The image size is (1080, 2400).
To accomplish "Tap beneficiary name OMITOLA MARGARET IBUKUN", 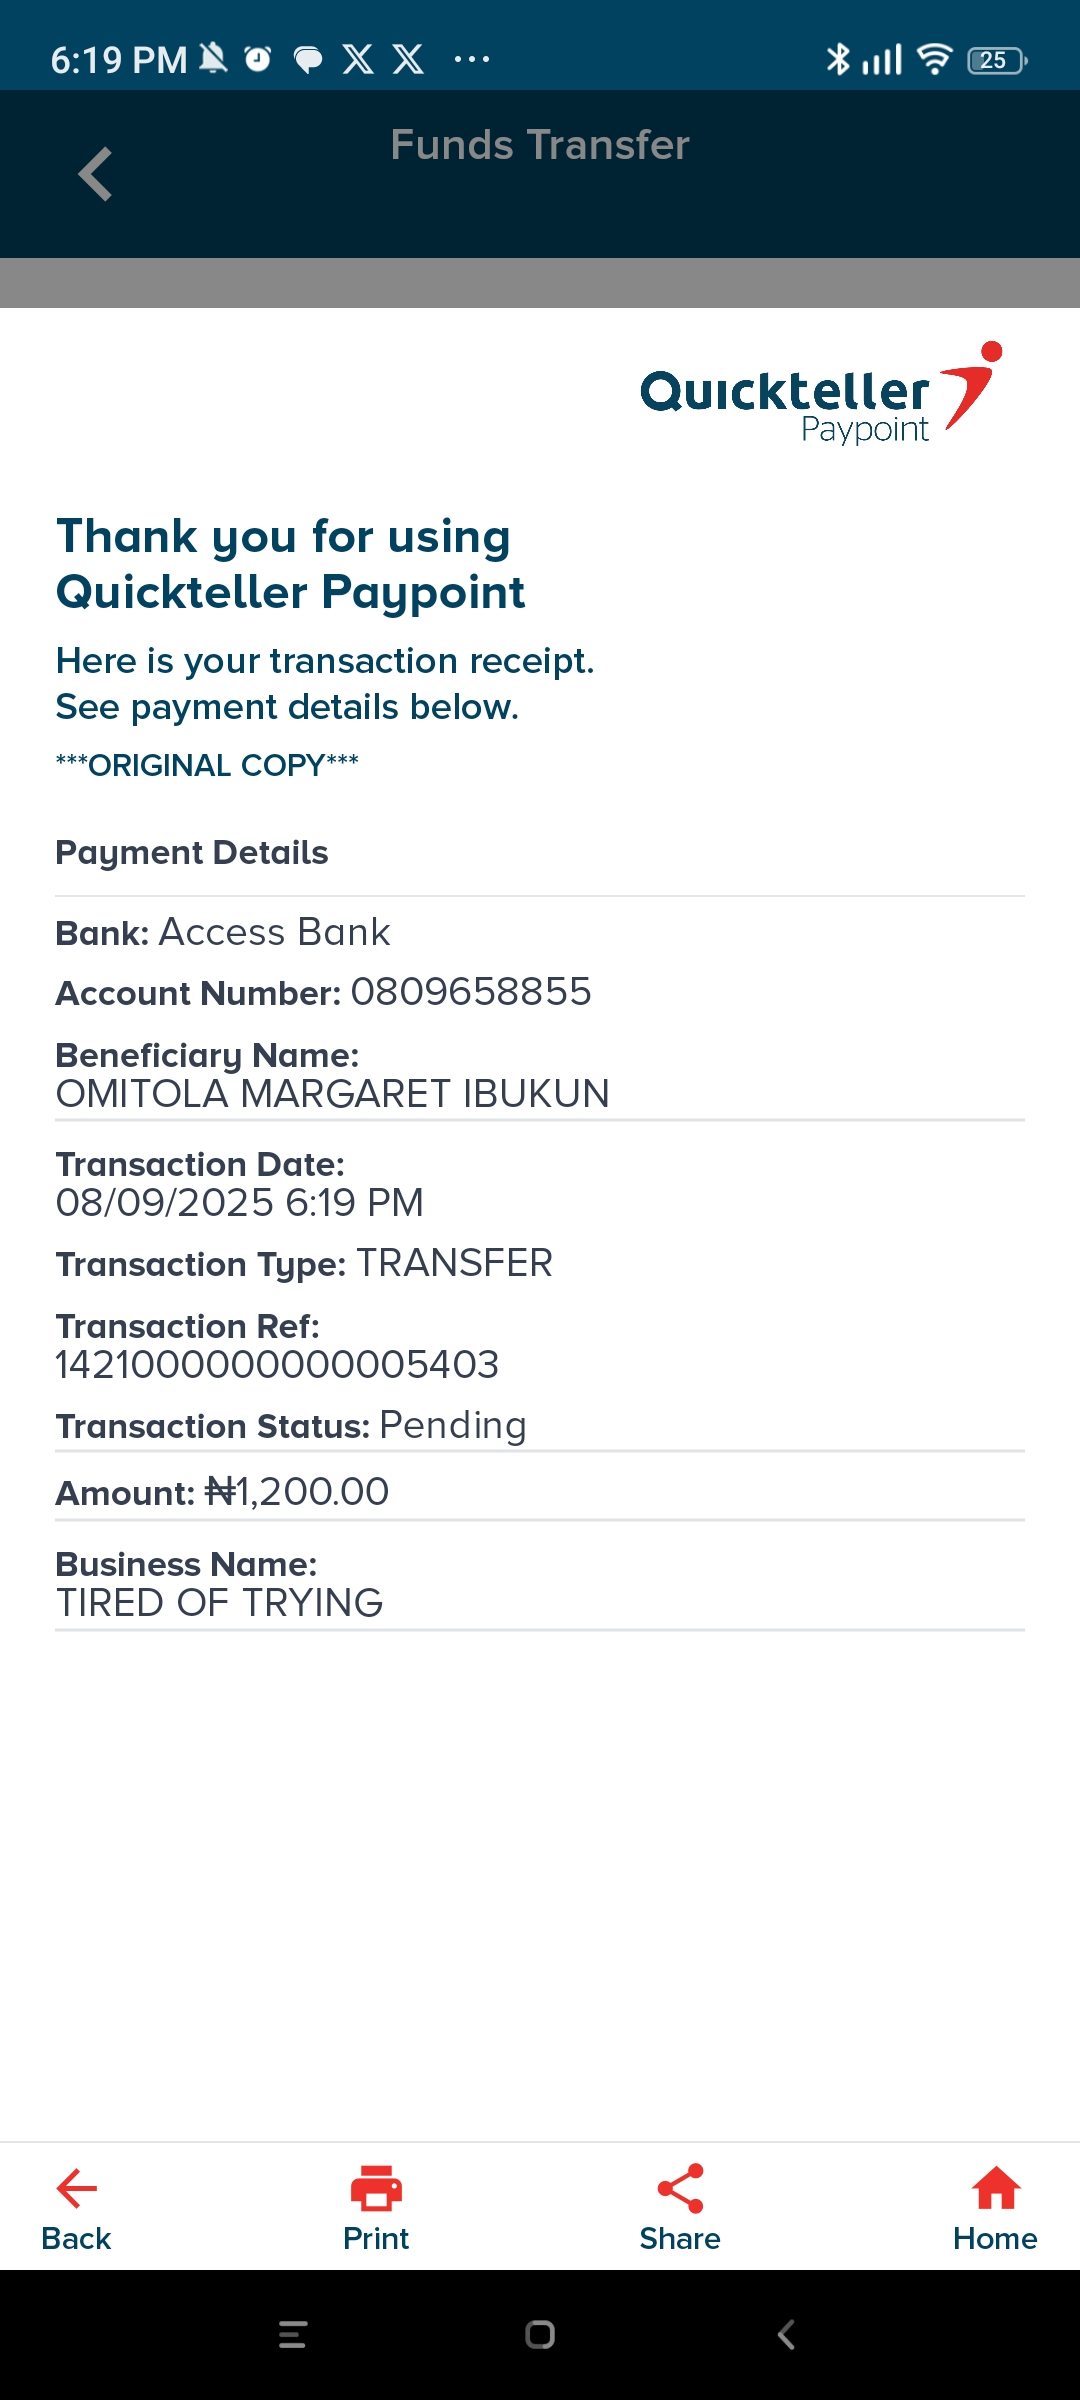I will (332, 1094).
